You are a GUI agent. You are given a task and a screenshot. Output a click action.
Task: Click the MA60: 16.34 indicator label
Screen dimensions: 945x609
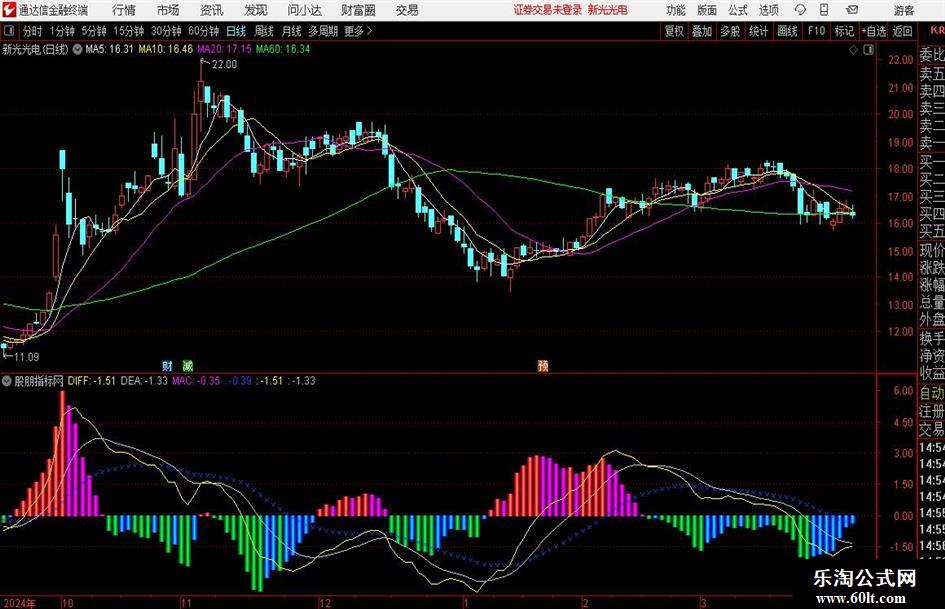pyautogui.click(x=283, y=49)
